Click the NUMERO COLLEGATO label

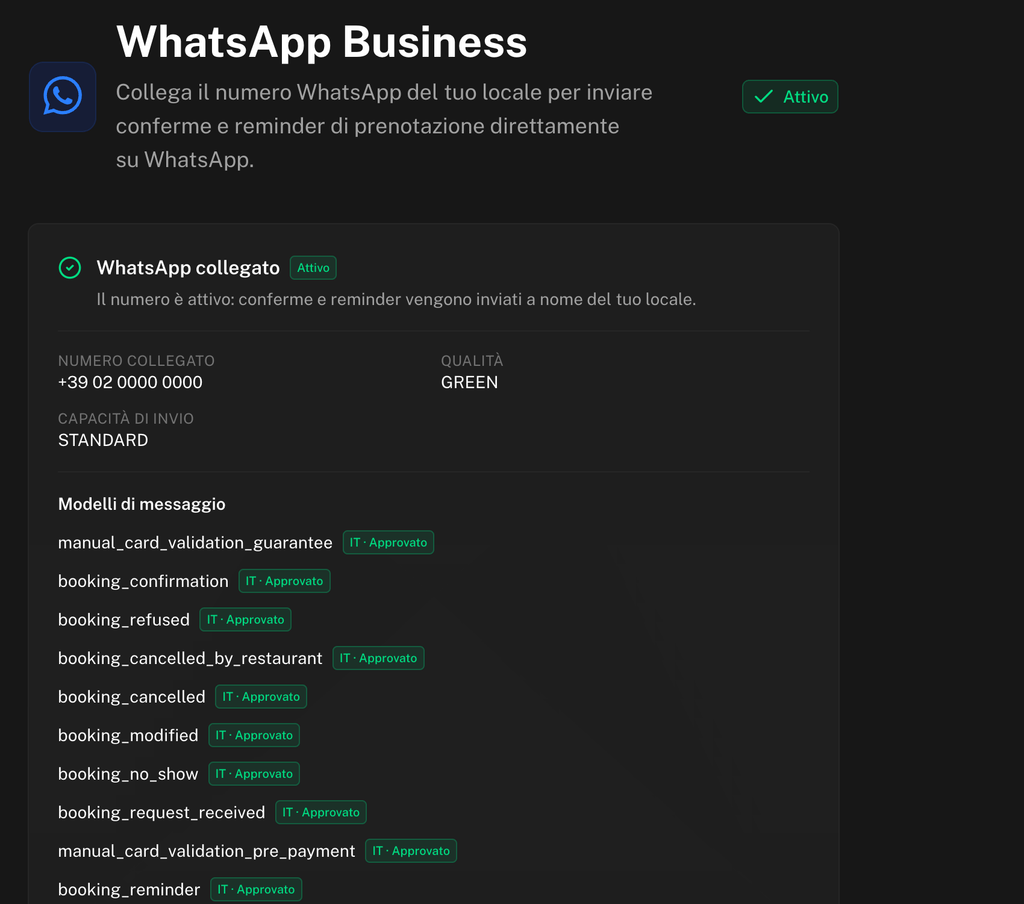136,361
